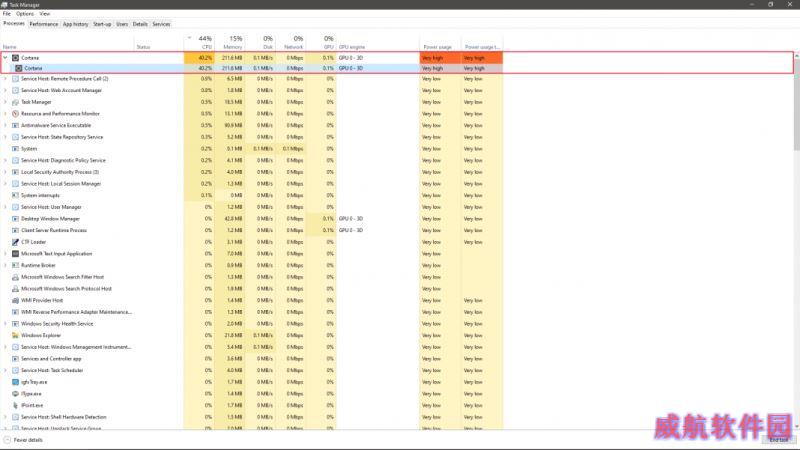Sort processes by Network column header
The image size is (800, 450).
click(x=291, y=42)
